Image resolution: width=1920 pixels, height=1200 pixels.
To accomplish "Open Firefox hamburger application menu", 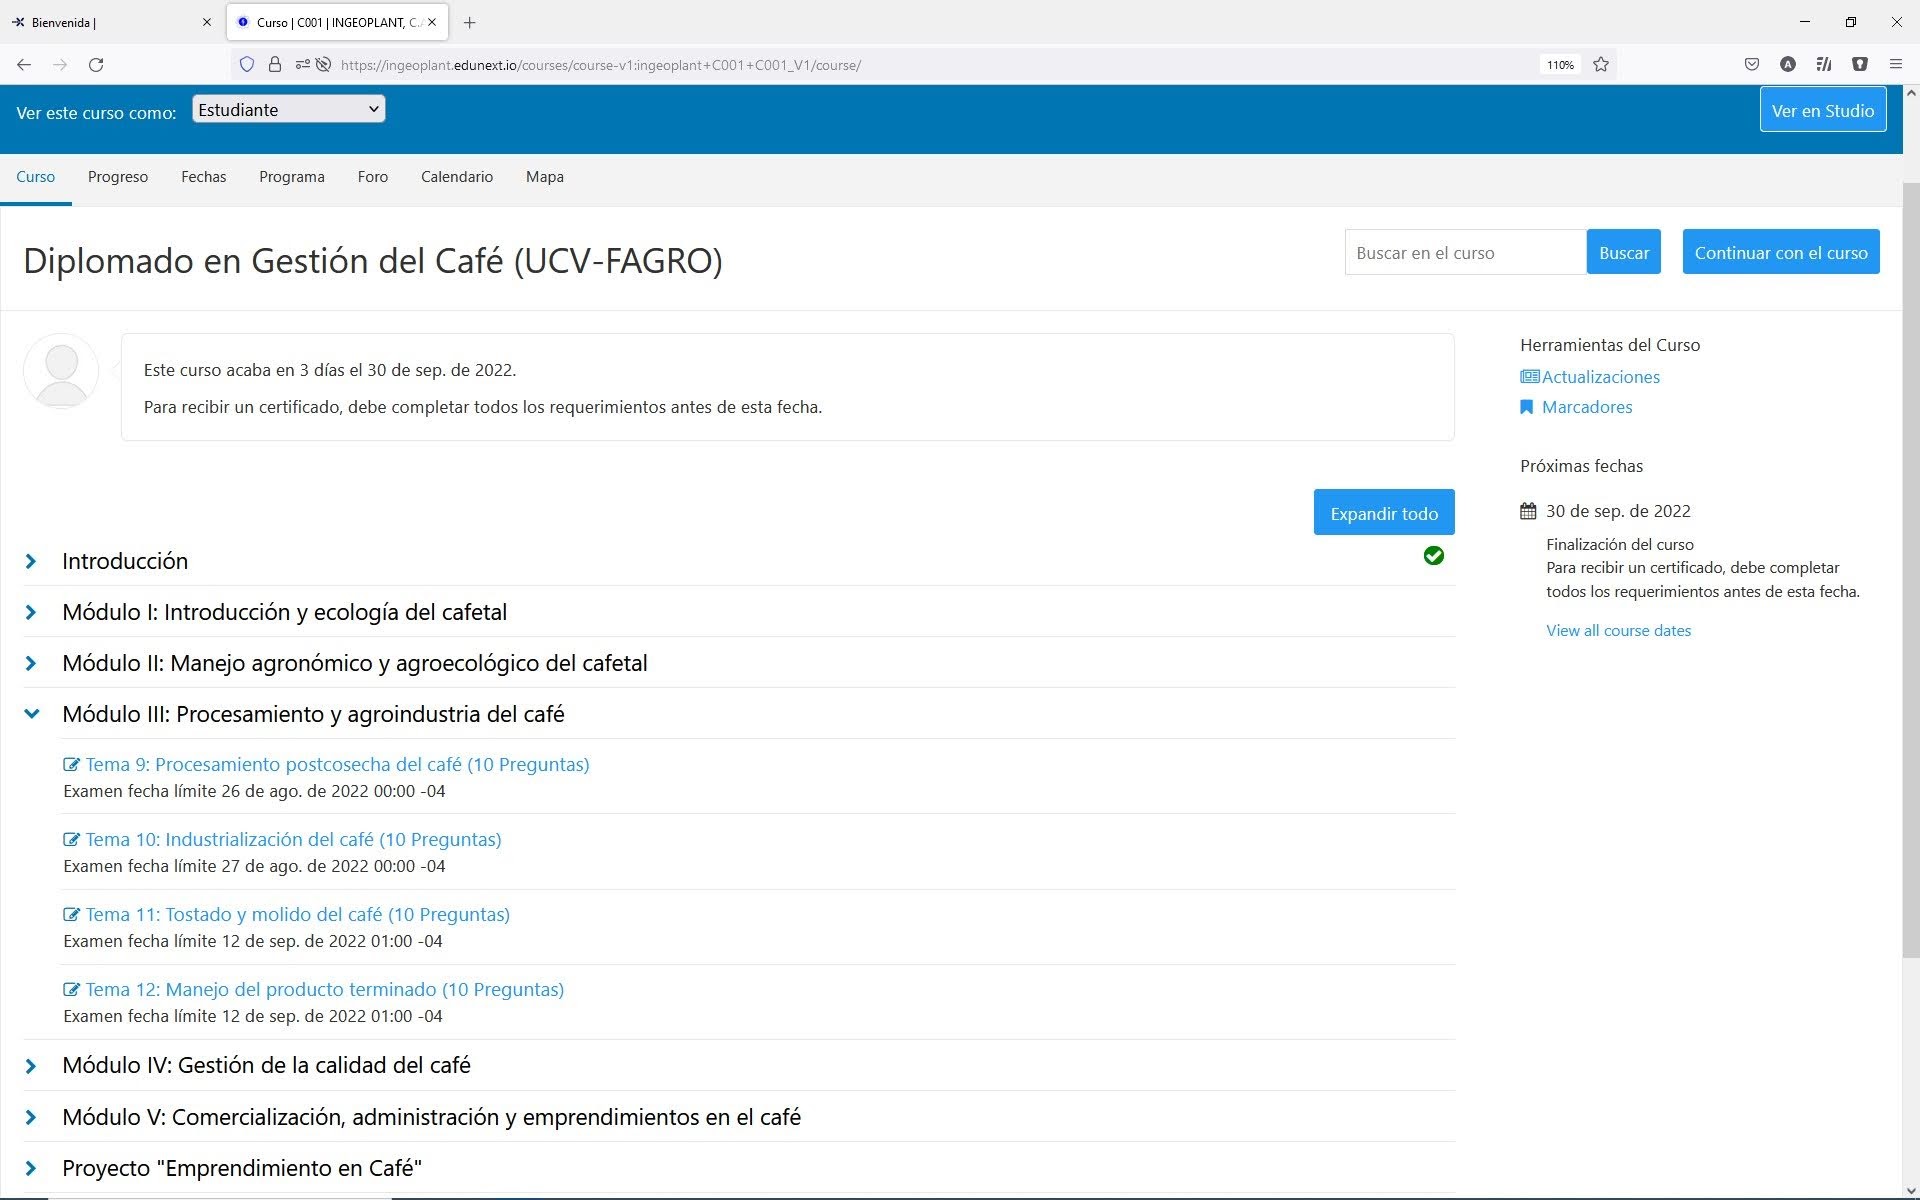I will (x=1895, y=65).
